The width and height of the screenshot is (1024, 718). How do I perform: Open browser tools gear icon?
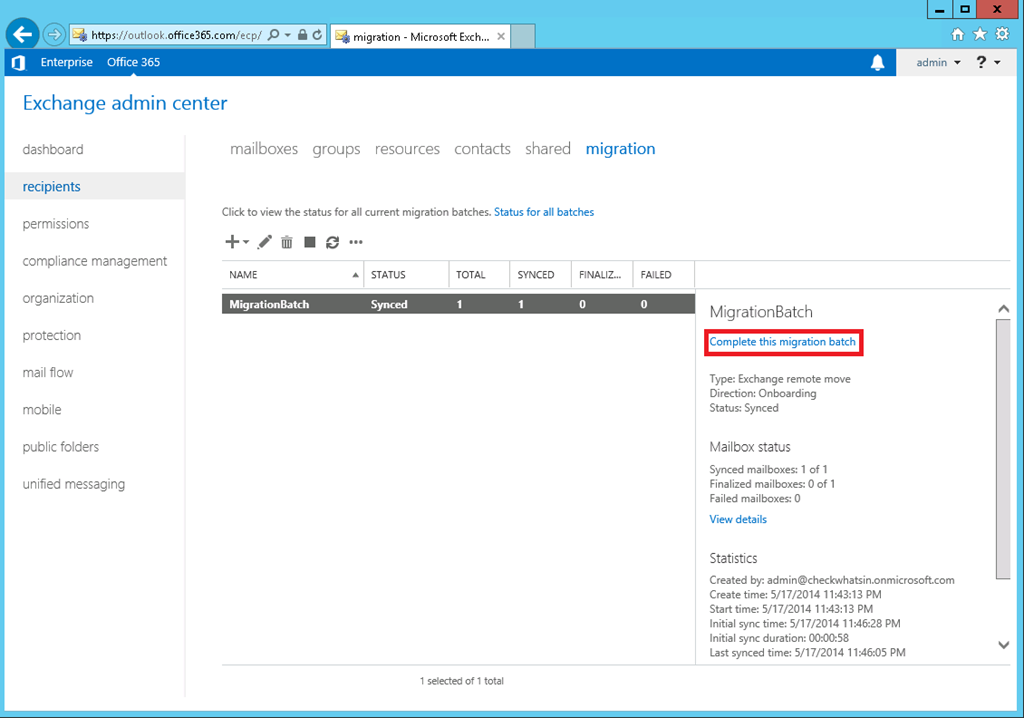click(1002, 34)
